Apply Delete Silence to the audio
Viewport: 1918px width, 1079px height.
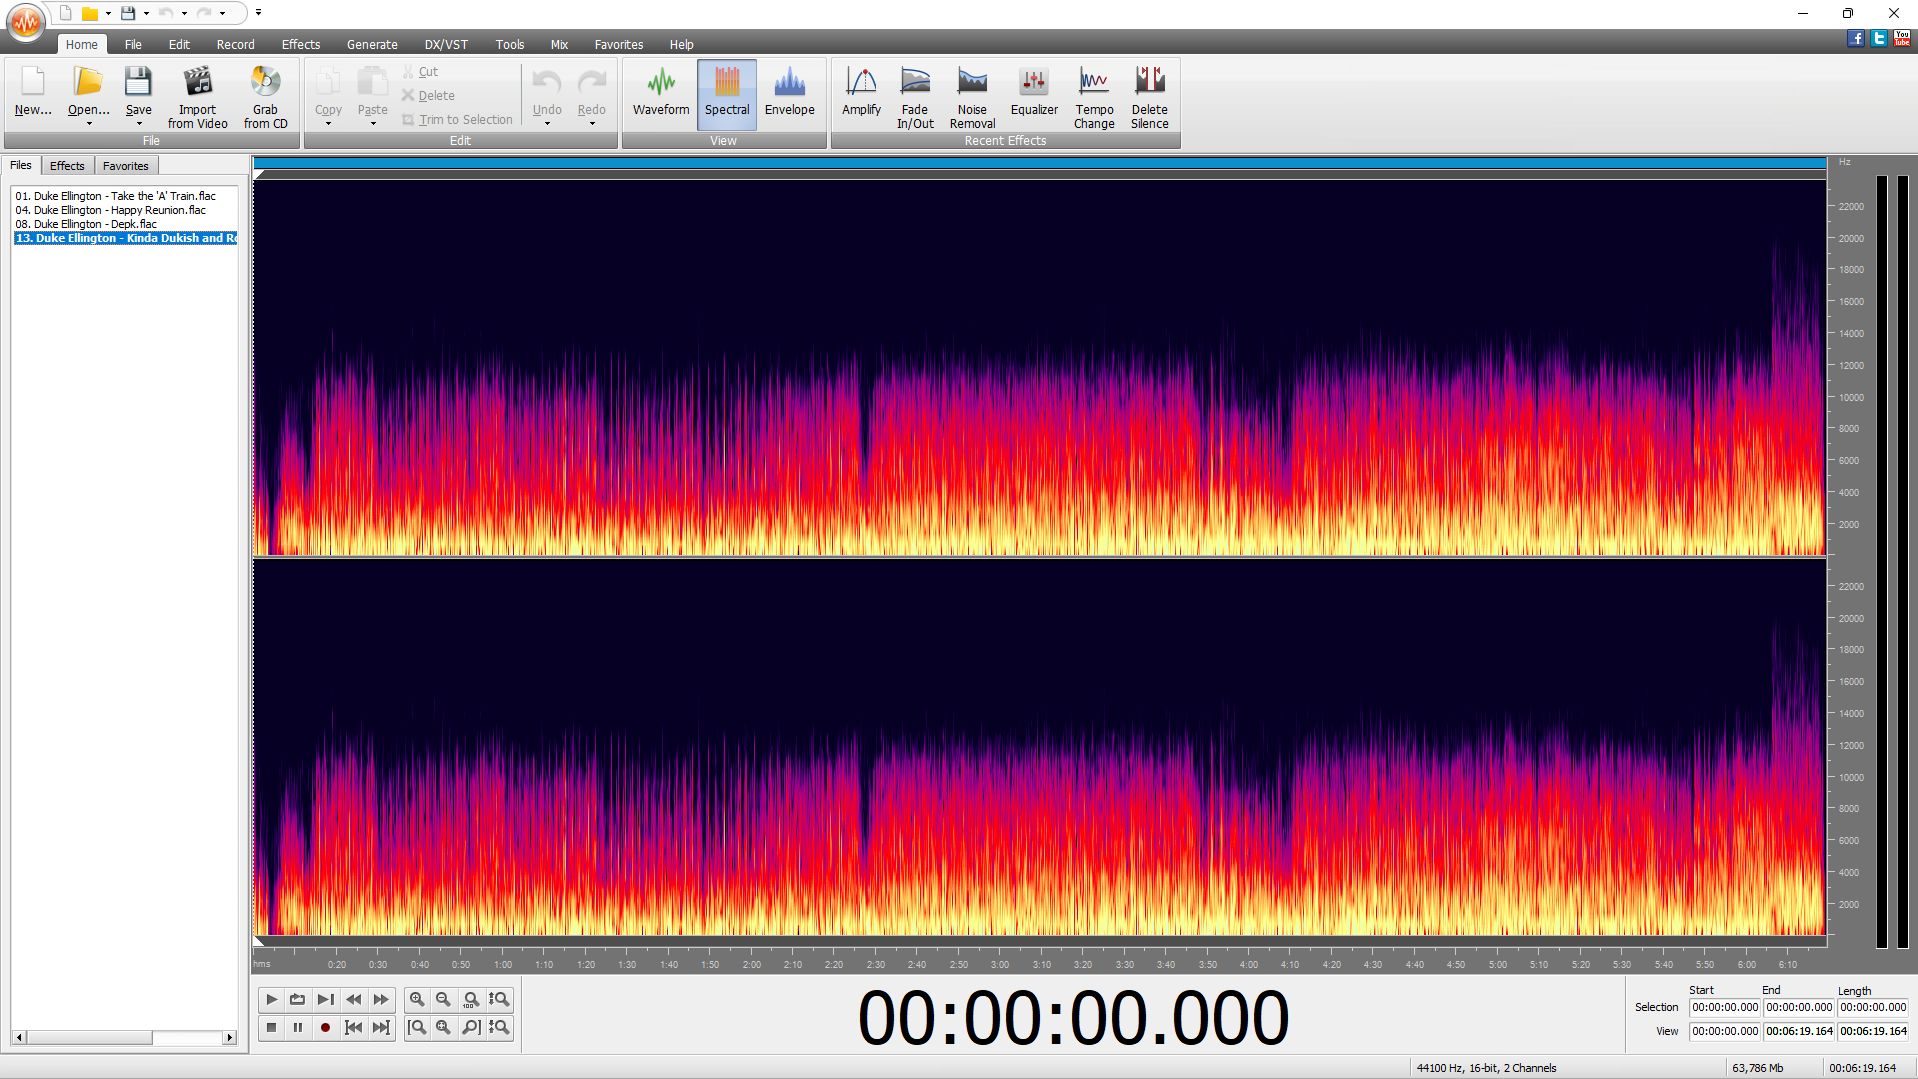1149,95
